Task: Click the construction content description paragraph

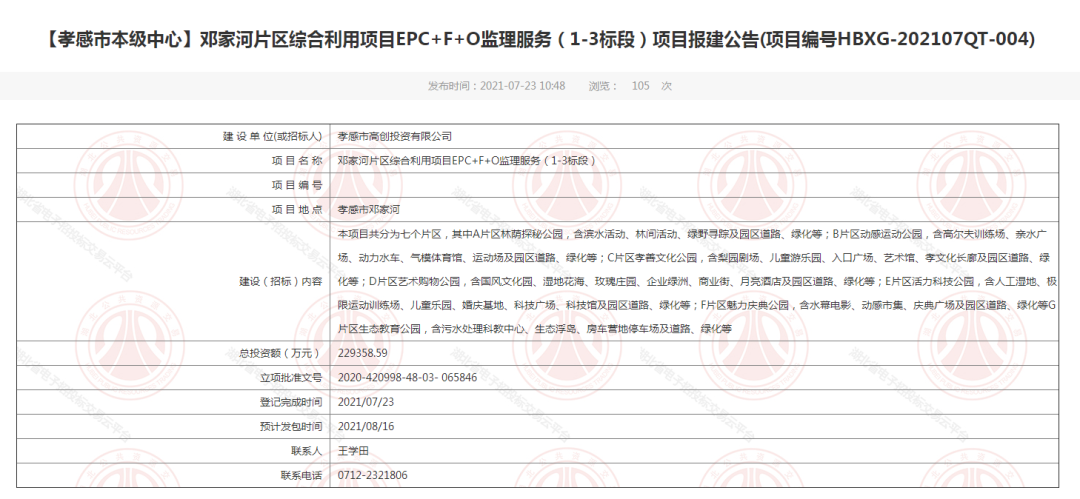Action: click(x=696, y=281)
